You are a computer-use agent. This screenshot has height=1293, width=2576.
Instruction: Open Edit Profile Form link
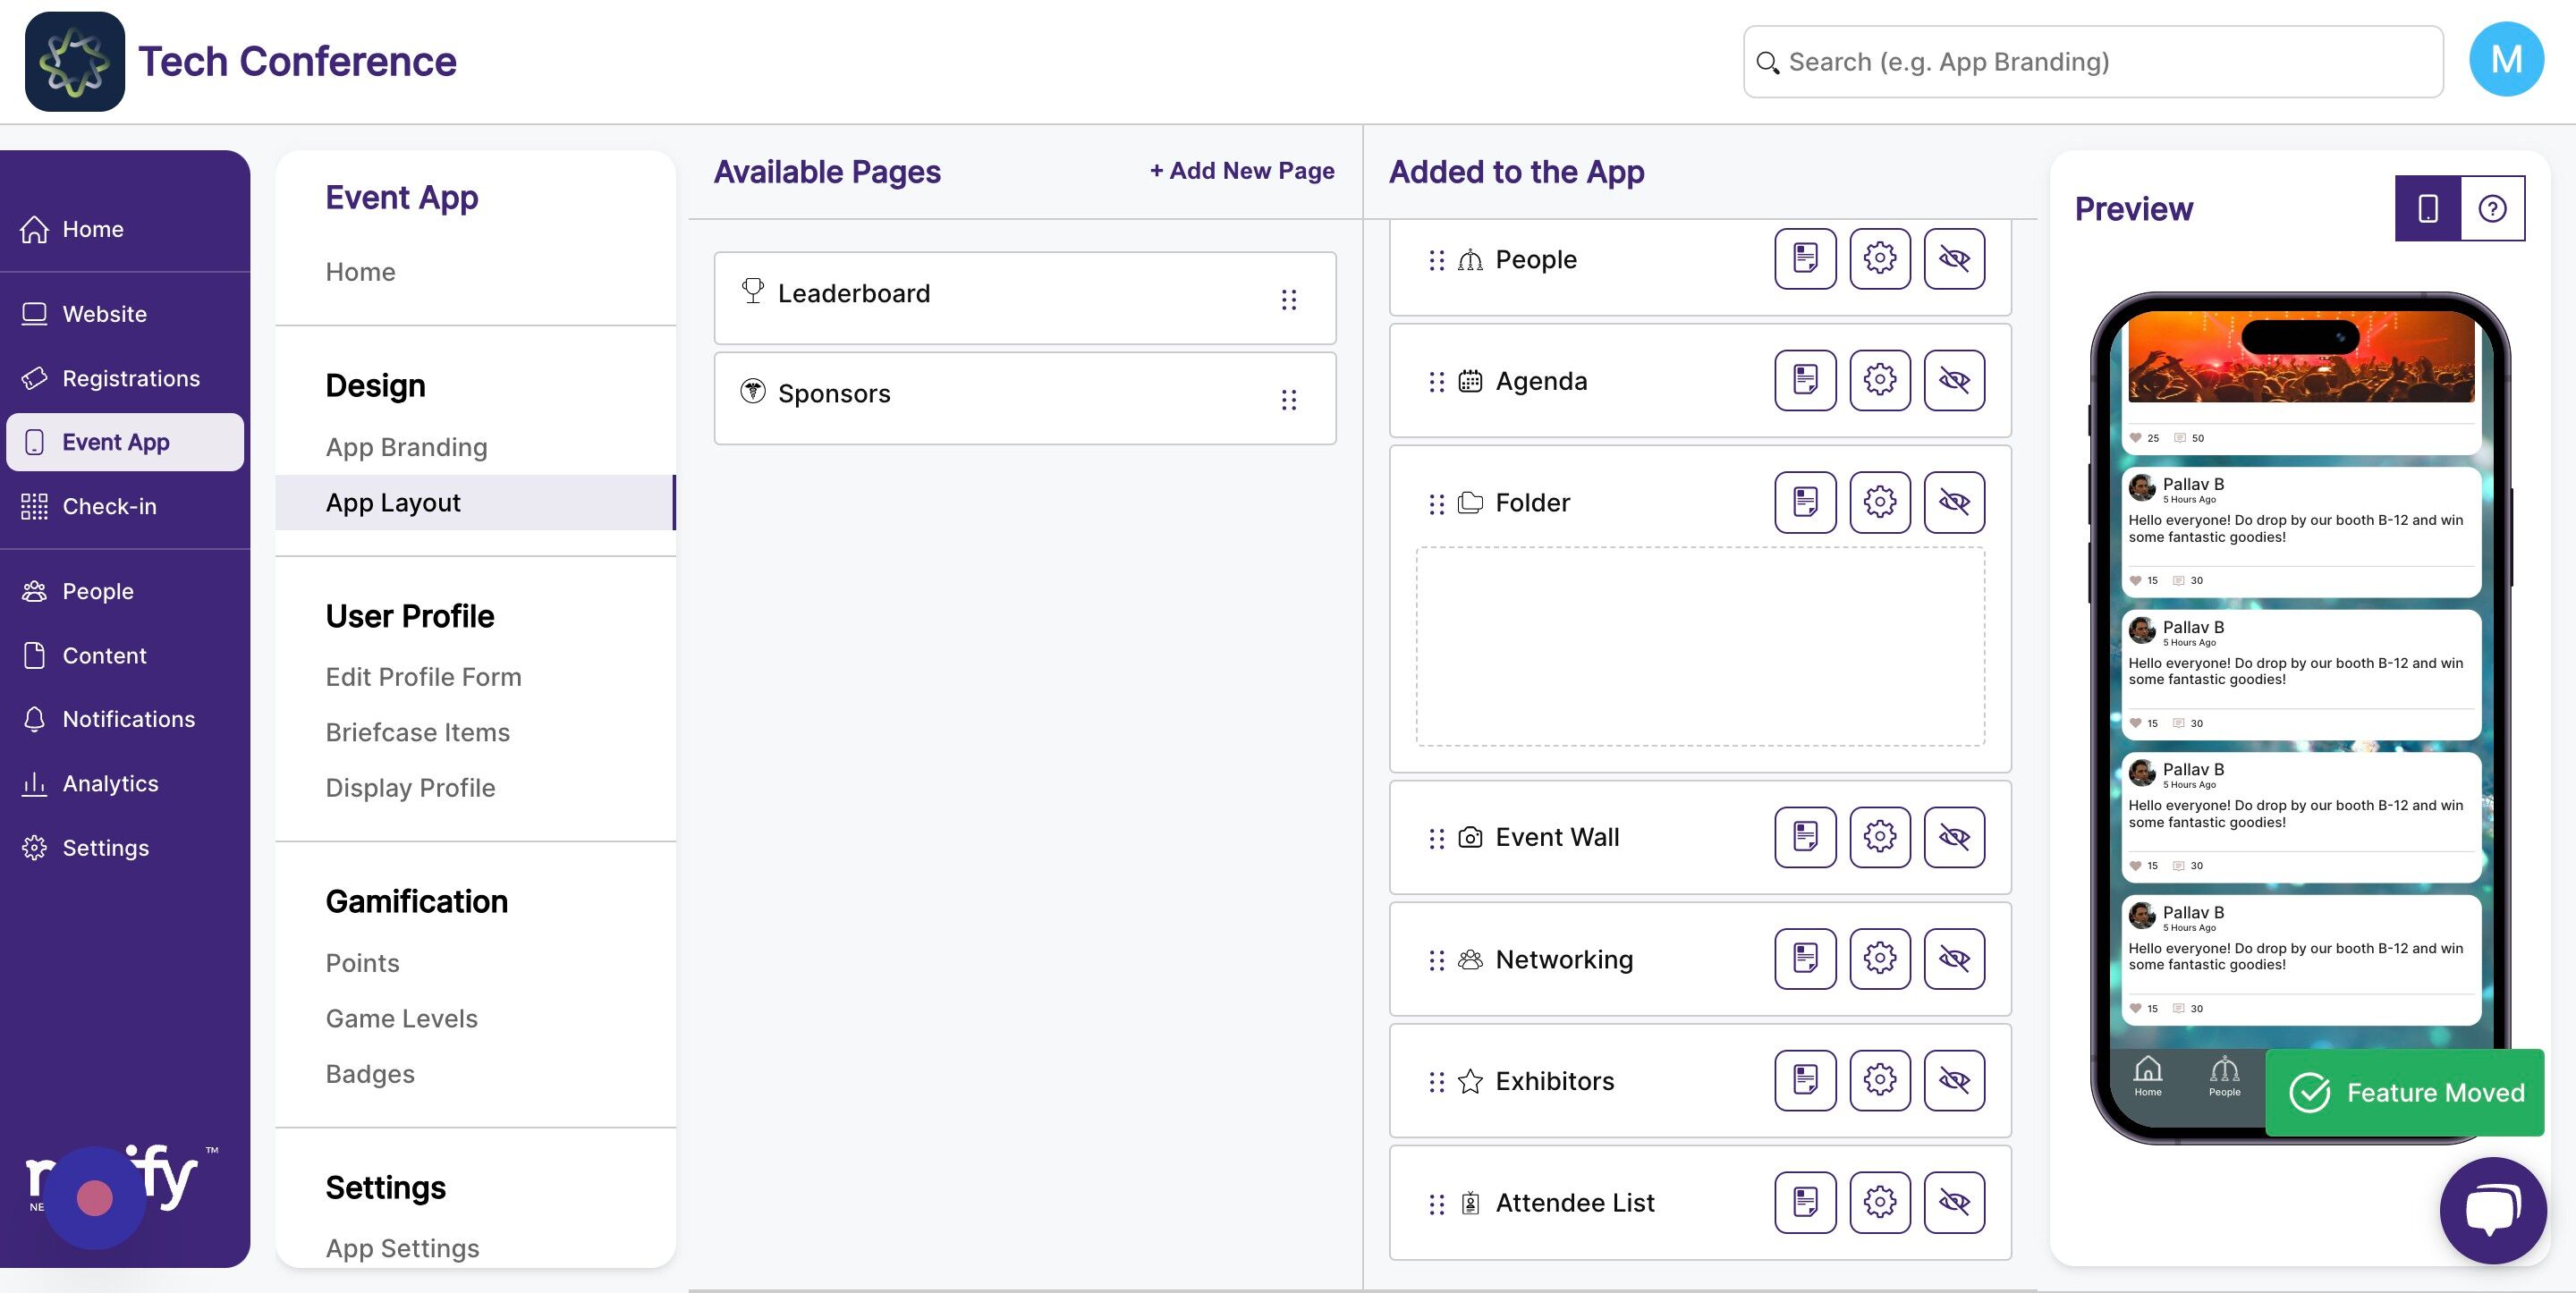(x=423, y=676)
